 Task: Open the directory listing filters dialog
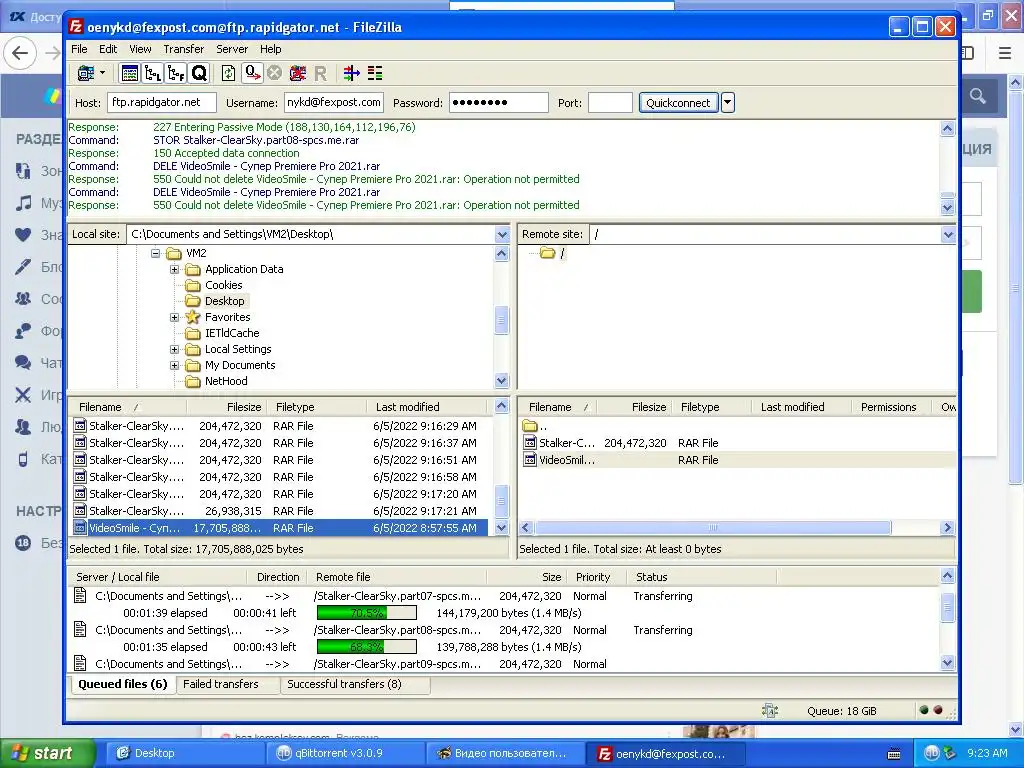(x=351, y=73)
